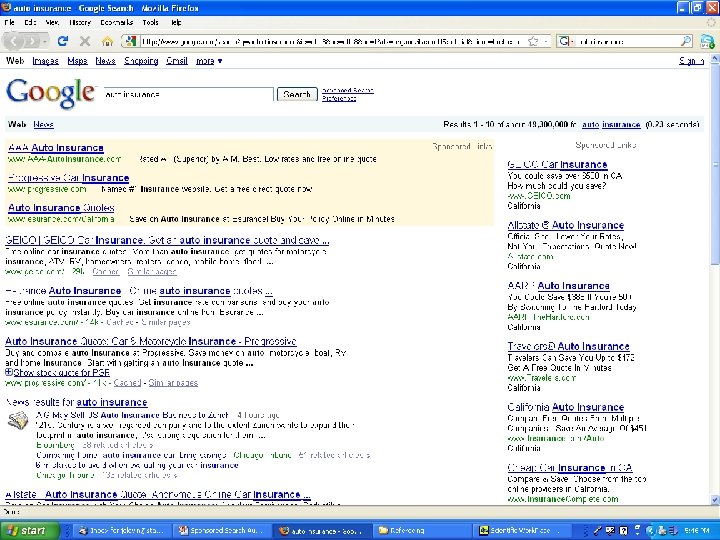Click the Google search button
Image resolution: width=720 pixels, height=540 pixels.
297,94
